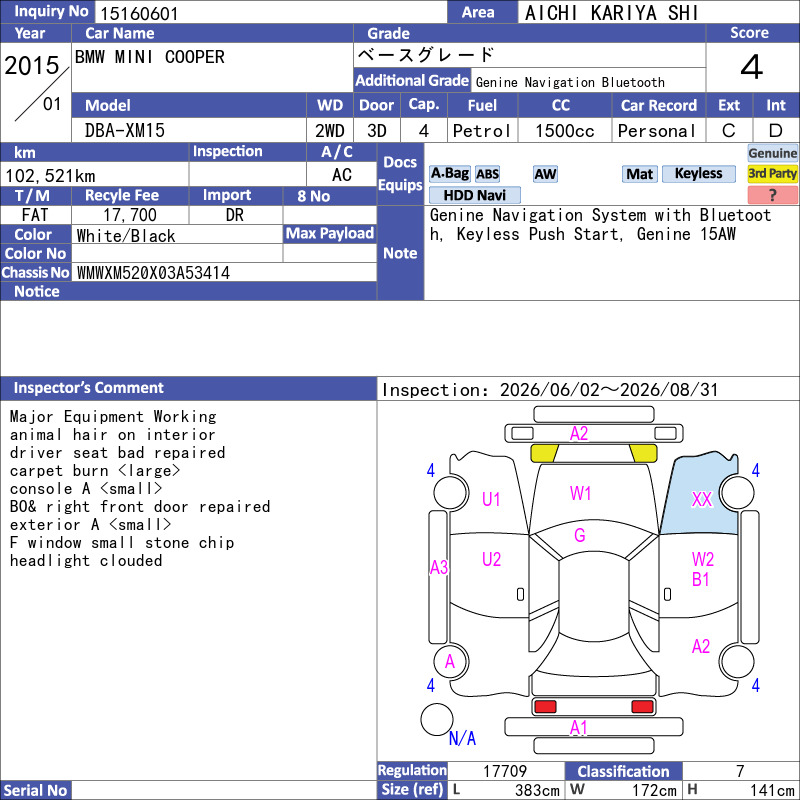Click the color value White/Black

(x=126, y=236)
